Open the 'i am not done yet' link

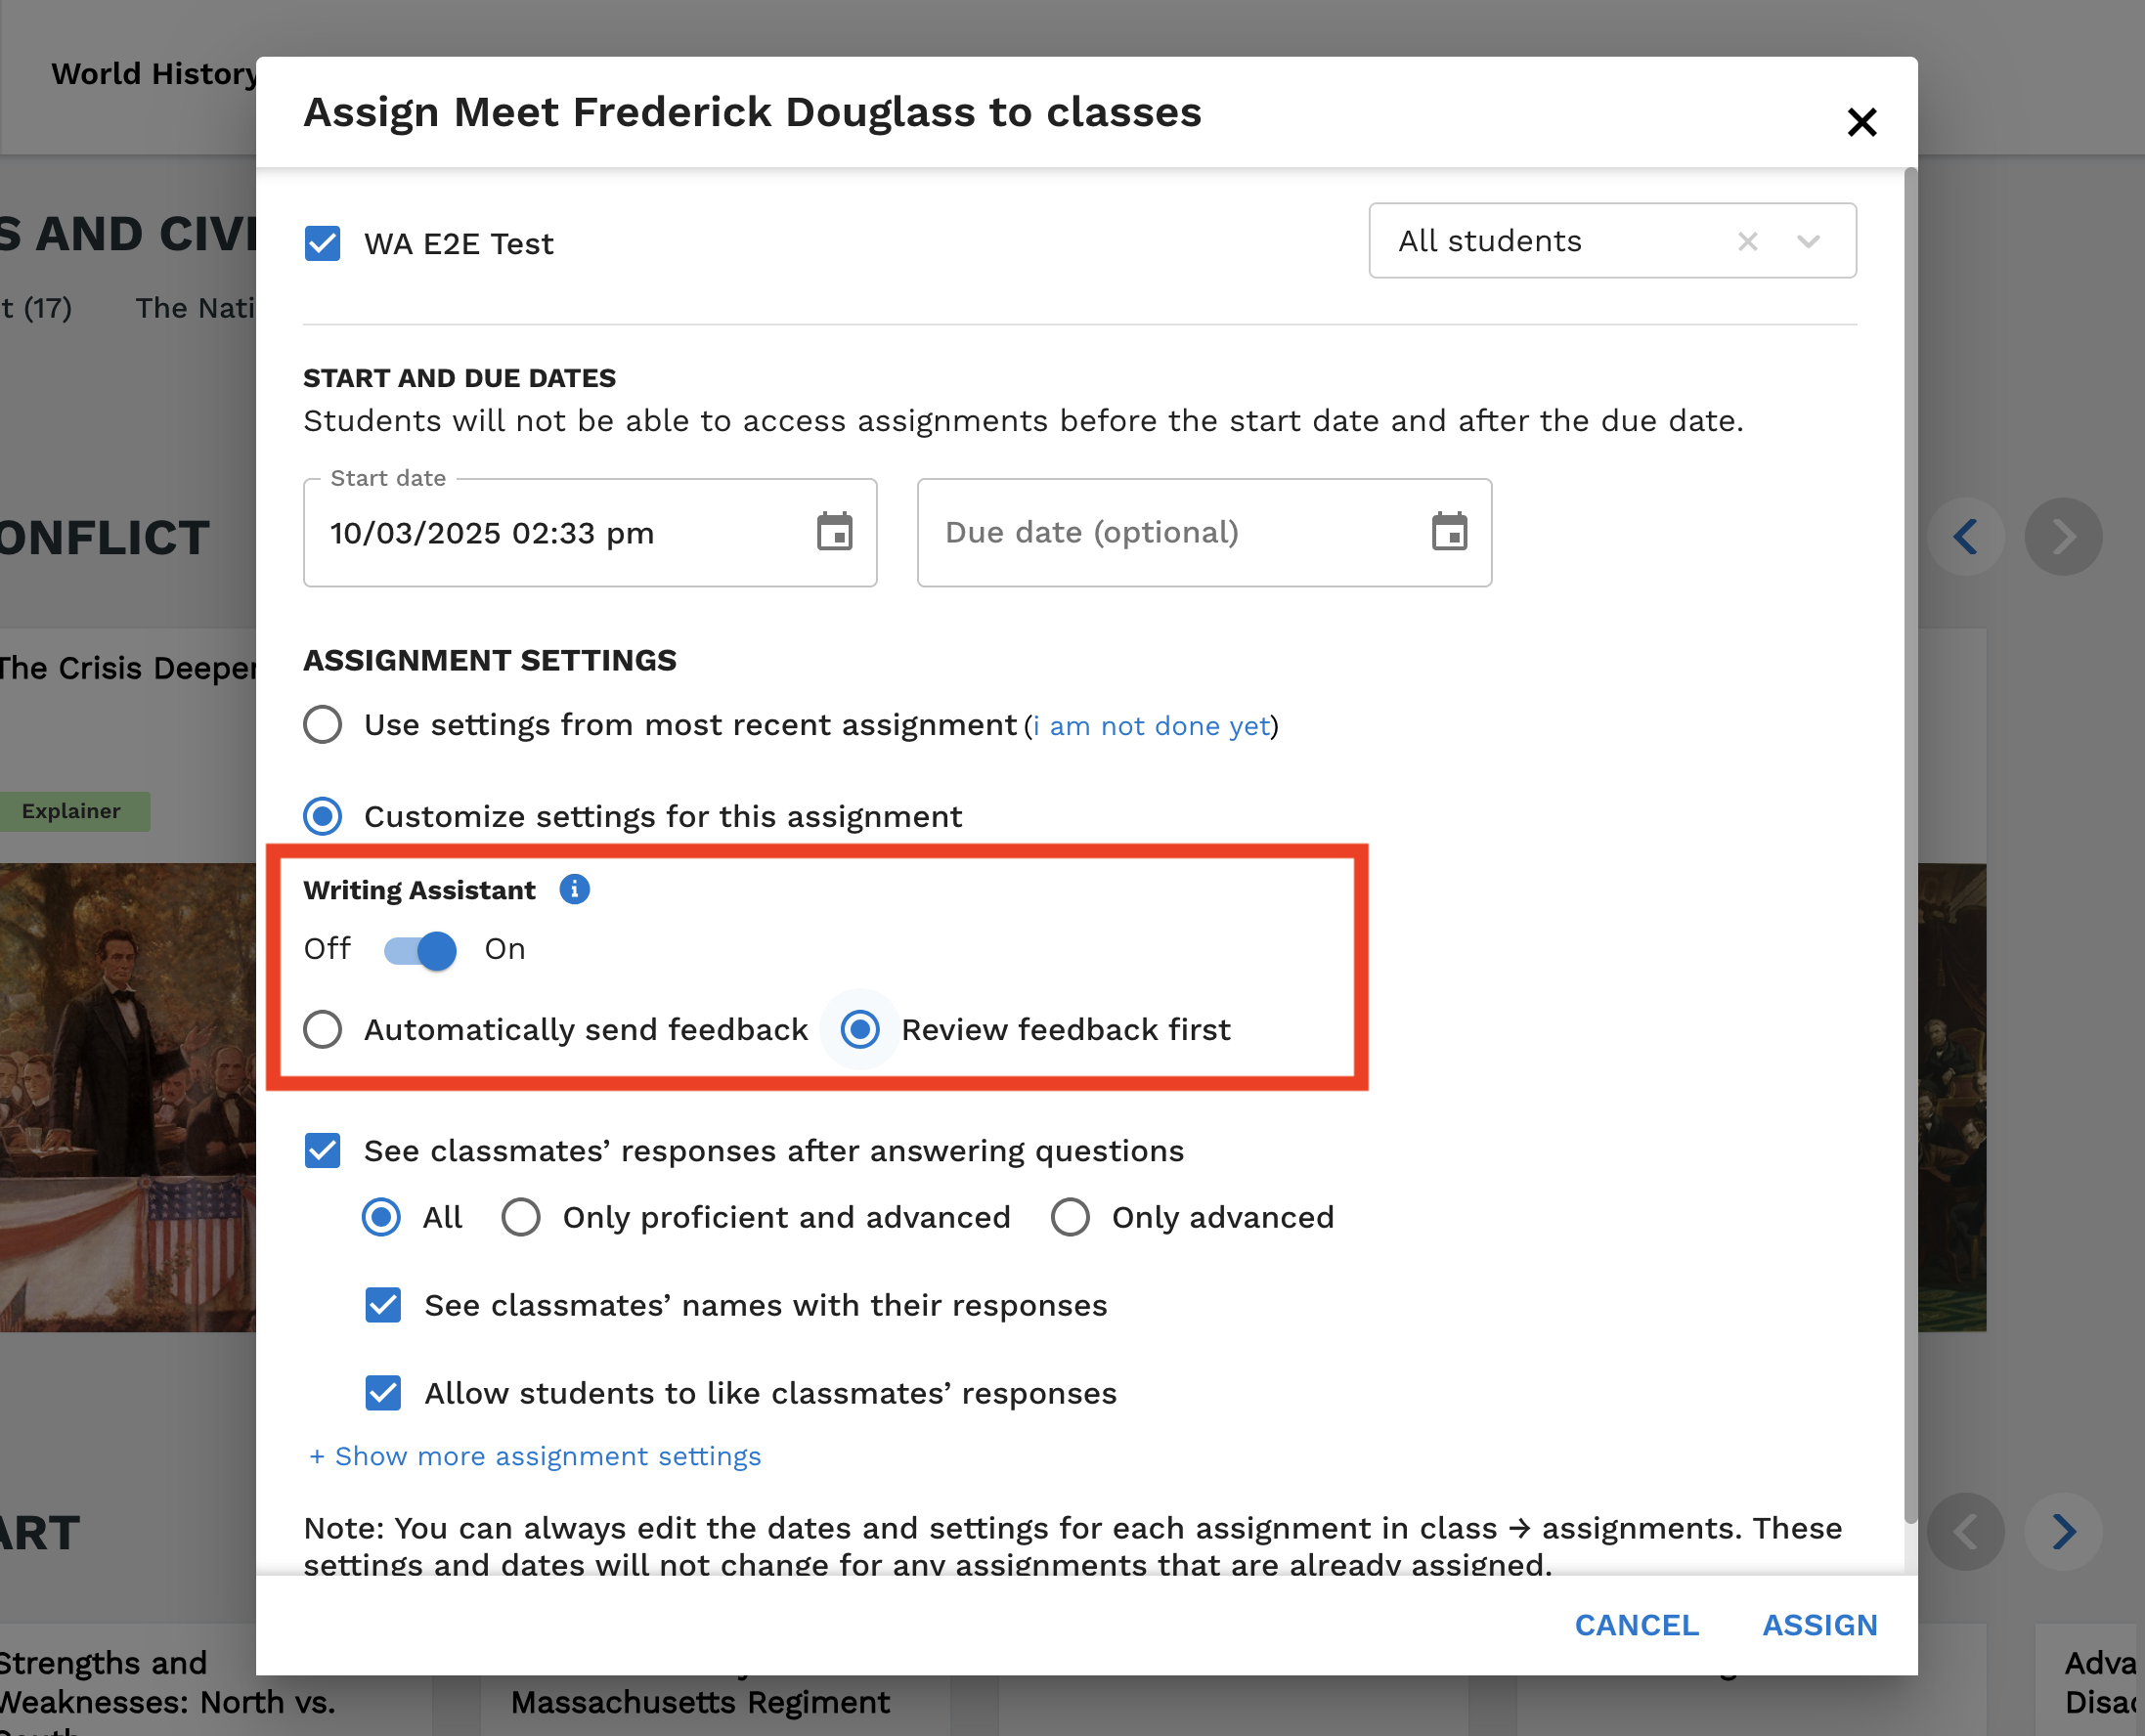(x=1151, y=726)
